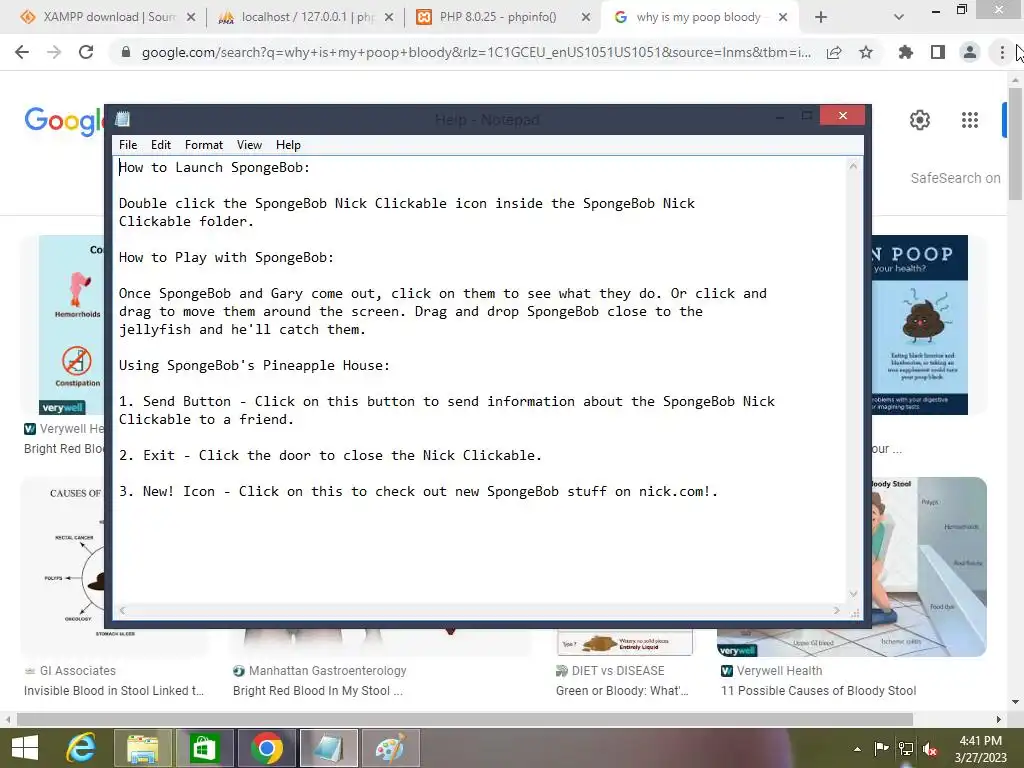The height and width of the screenshot is (768, 1024).
Task: Close the phpinfo tab
Action: [x=586, y=18]
